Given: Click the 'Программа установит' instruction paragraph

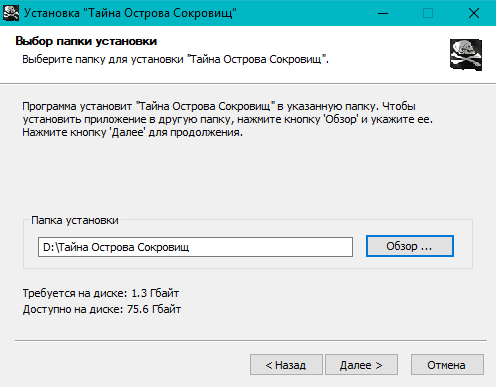Looking at the screenshot, I should click(227, 119).
